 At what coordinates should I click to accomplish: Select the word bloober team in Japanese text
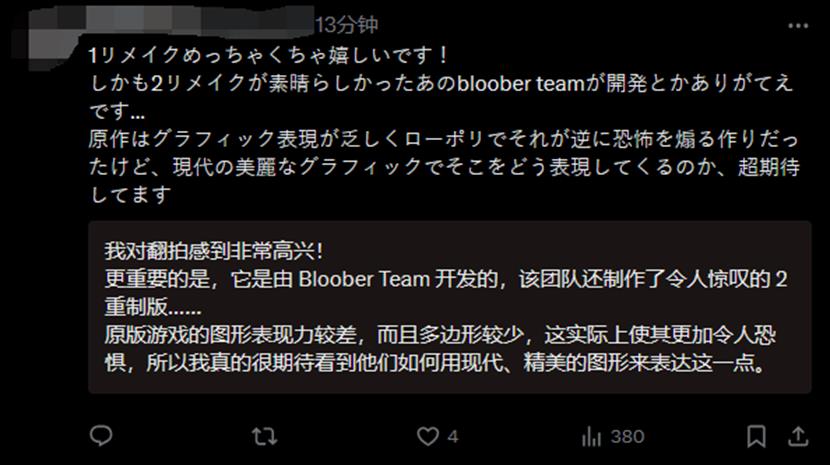tap(520, 83)
